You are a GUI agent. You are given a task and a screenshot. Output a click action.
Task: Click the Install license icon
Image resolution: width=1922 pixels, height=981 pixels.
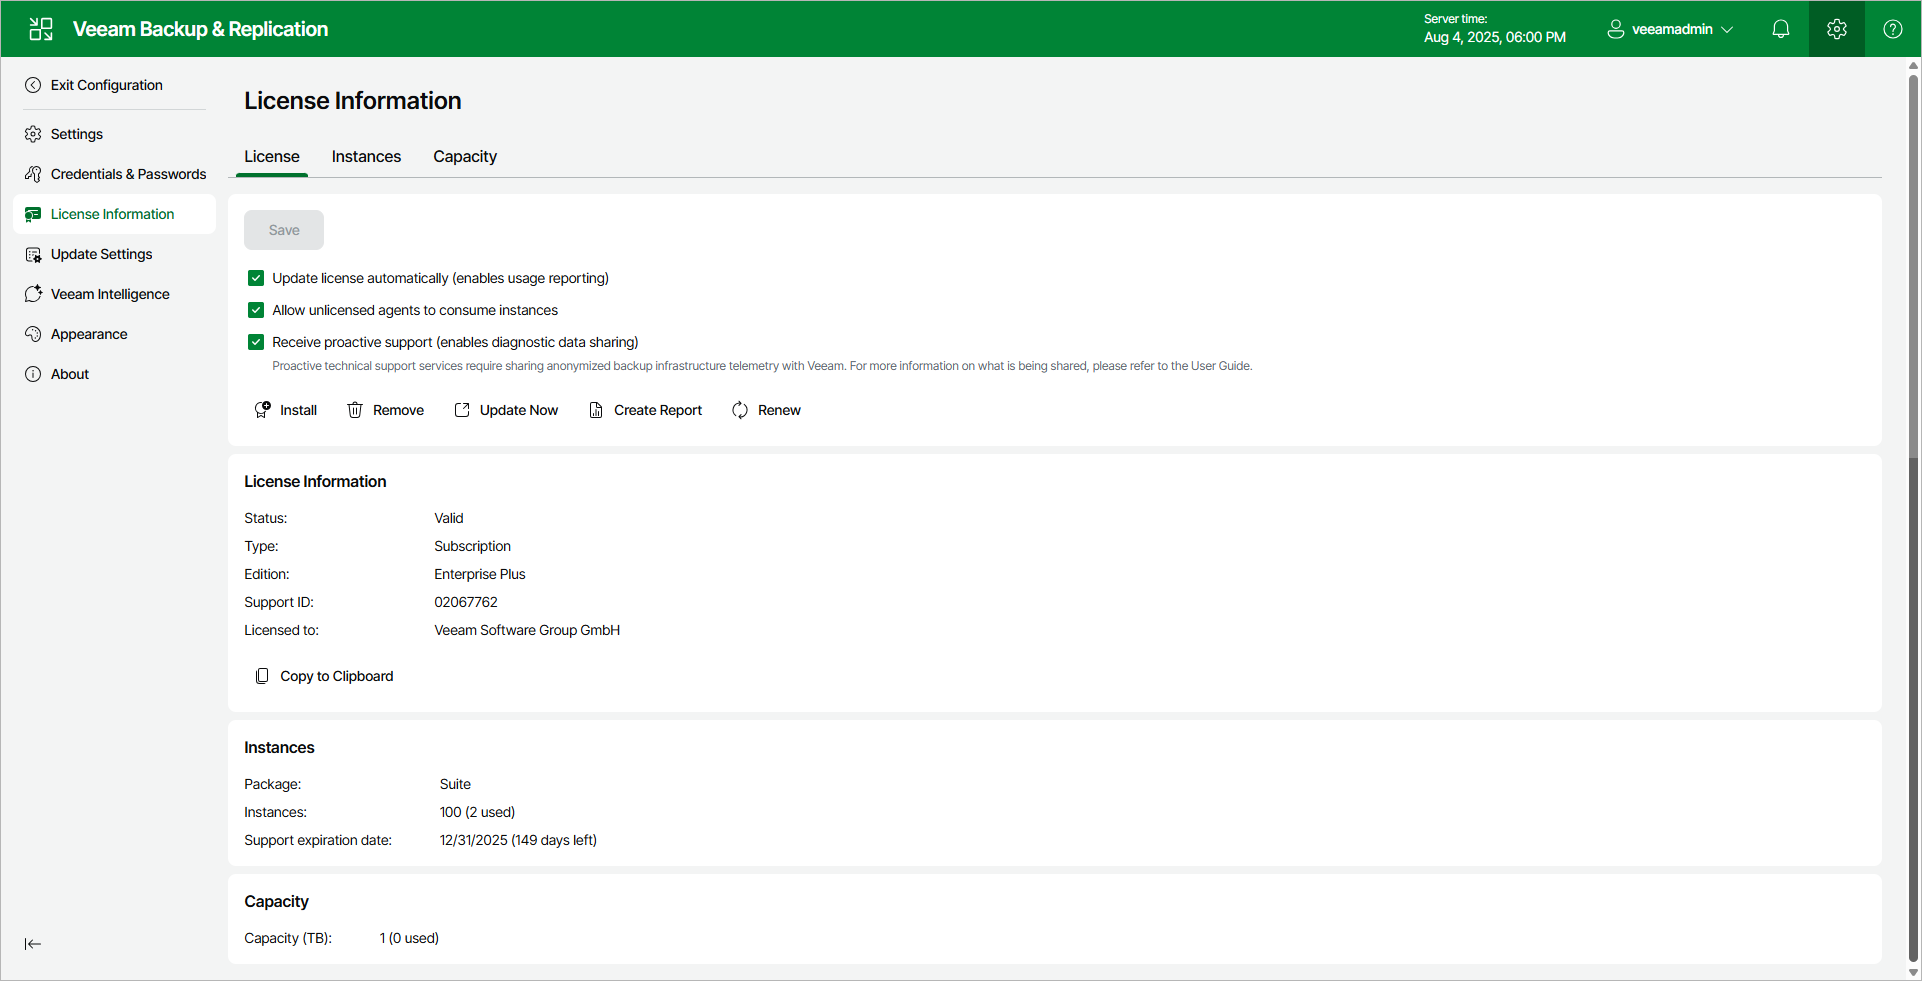(x=262, y=410)
